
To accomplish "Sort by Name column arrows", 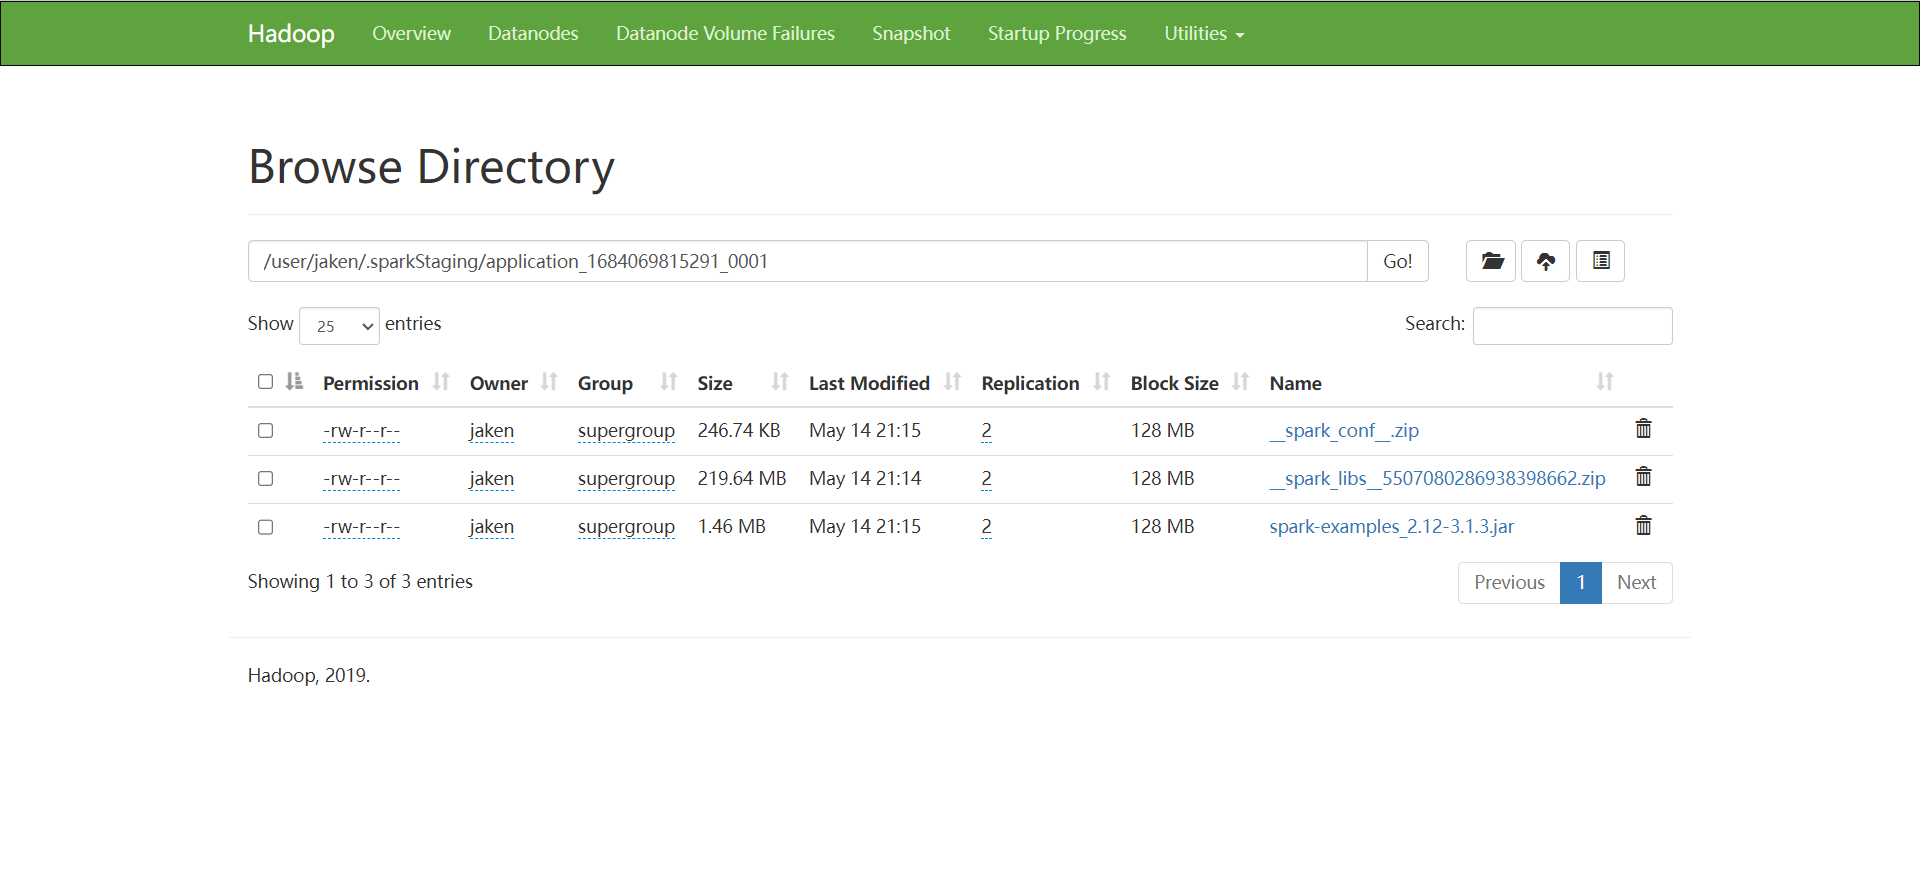I will 1605,382.
